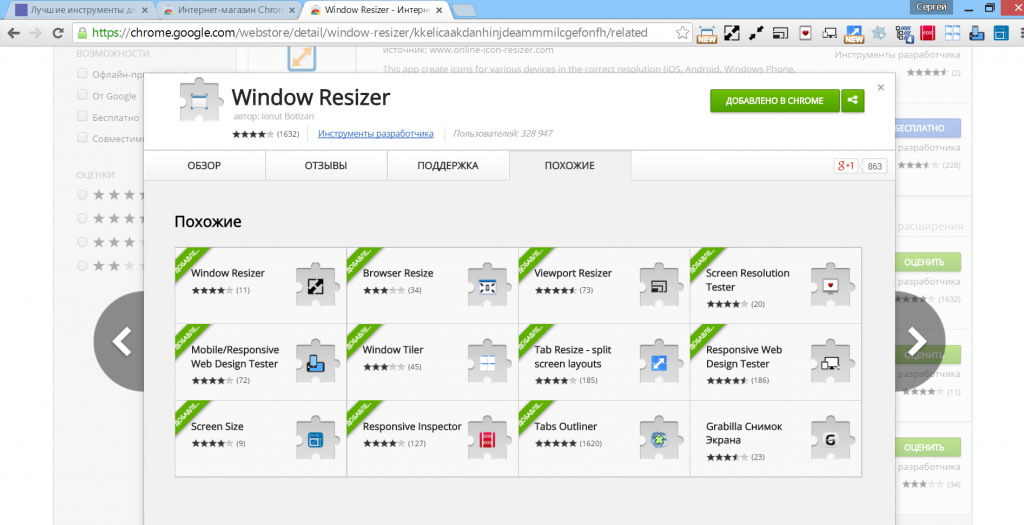Reload the page

click(x=57, y=33)
